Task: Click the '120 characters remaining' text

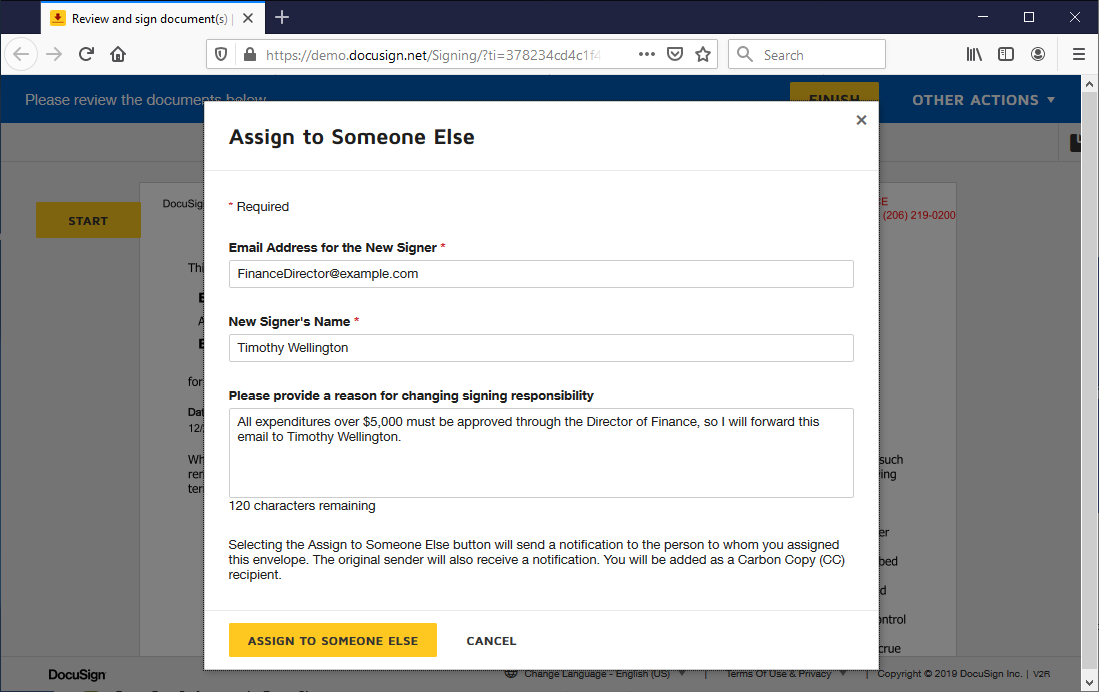Action: [302, 506]
